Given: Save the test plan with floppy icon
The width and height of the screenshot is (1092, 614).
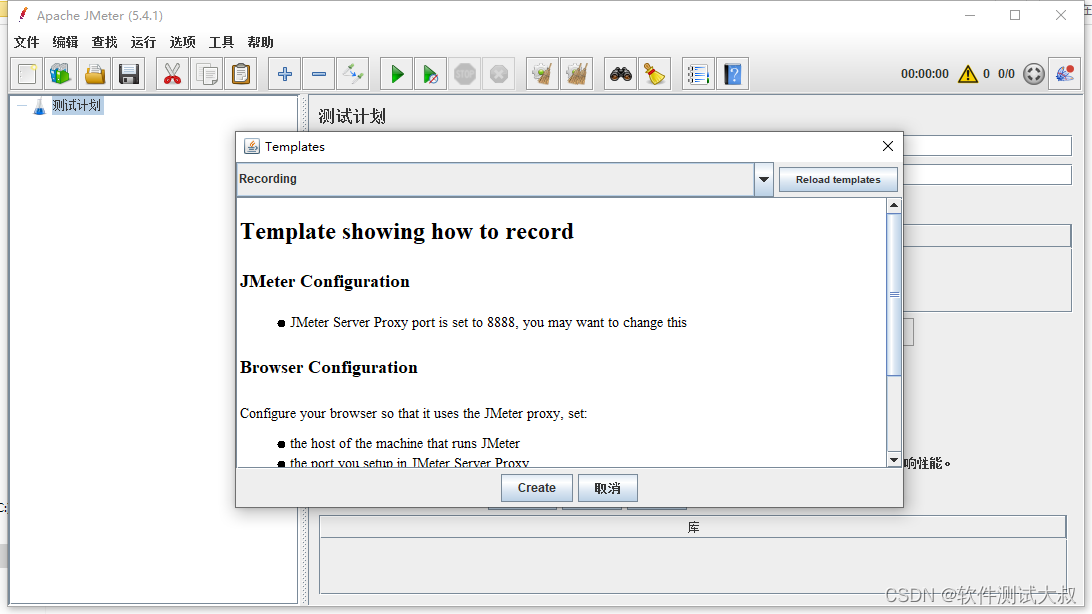Looking at the screenshot, I should coord(129,74).
